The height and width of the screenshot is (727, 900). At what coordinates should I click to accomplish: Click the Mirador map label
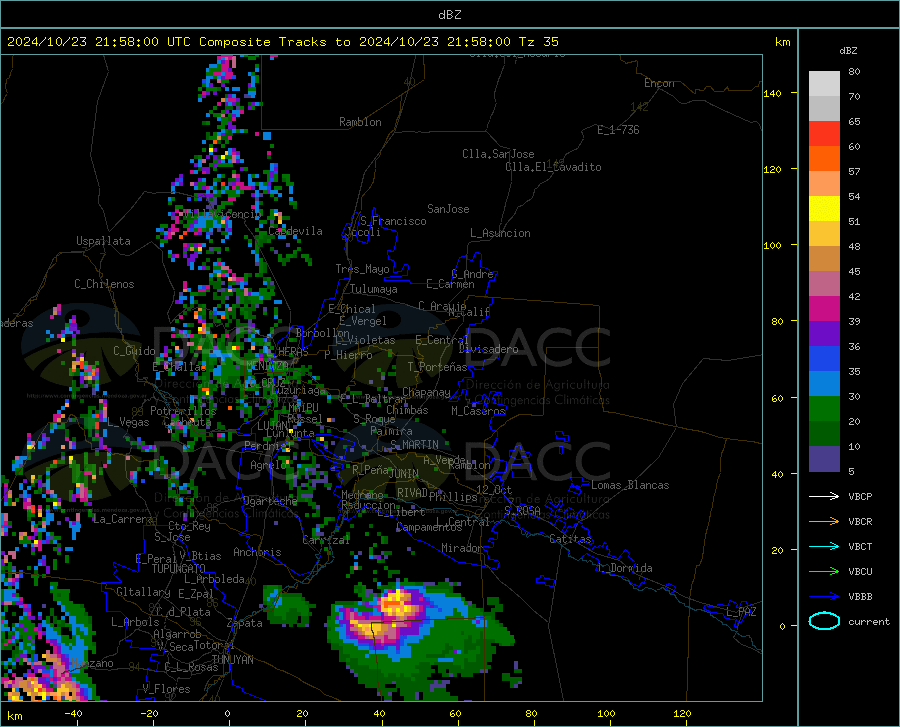(462, 548)
